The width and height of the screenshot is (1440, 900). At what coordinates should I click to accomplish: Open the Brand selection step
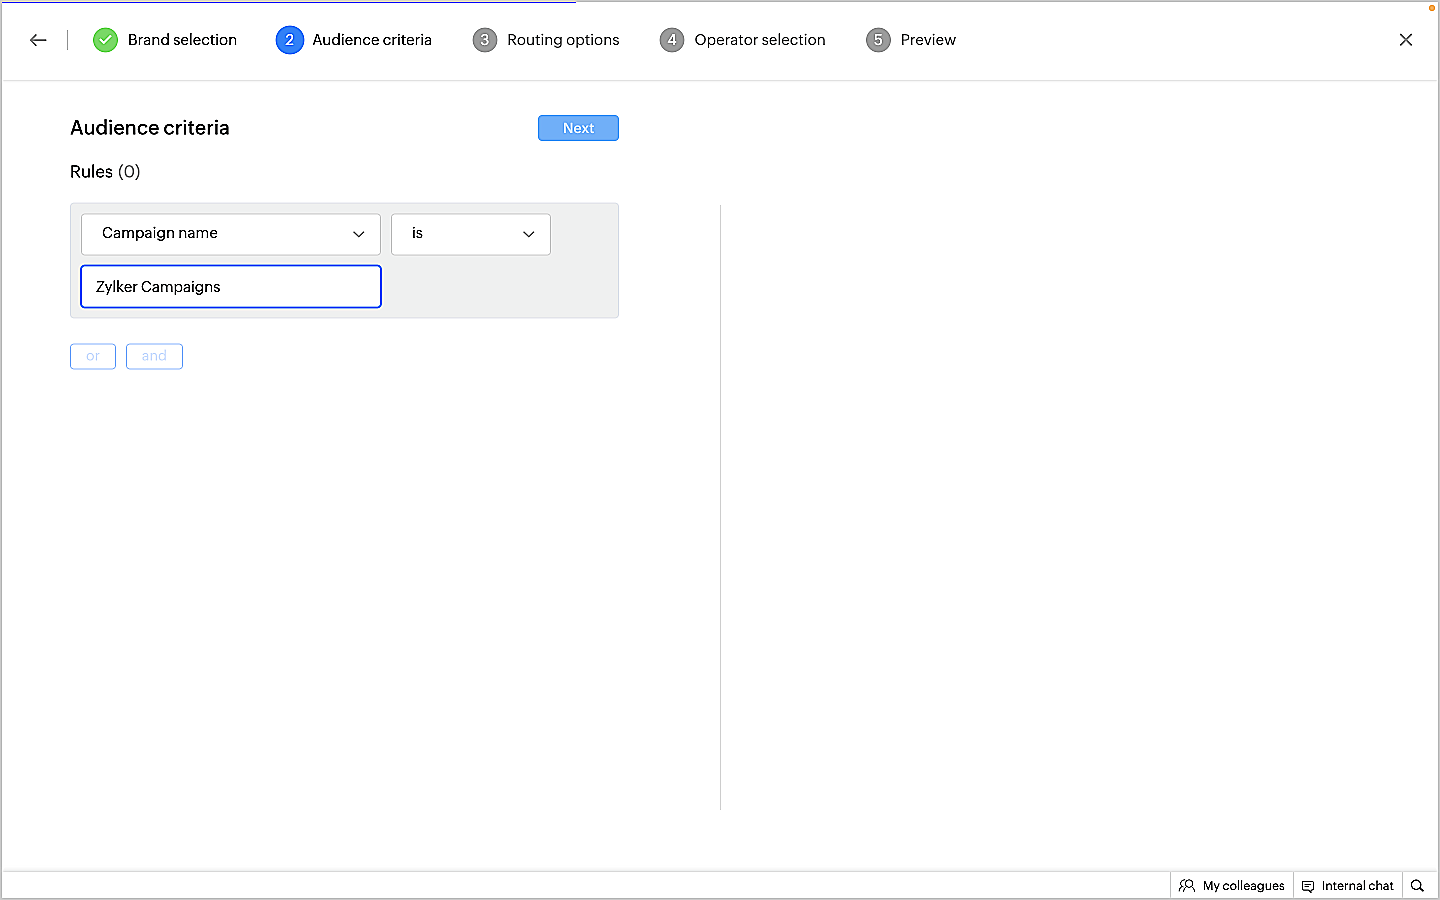[x=182, y=40]
